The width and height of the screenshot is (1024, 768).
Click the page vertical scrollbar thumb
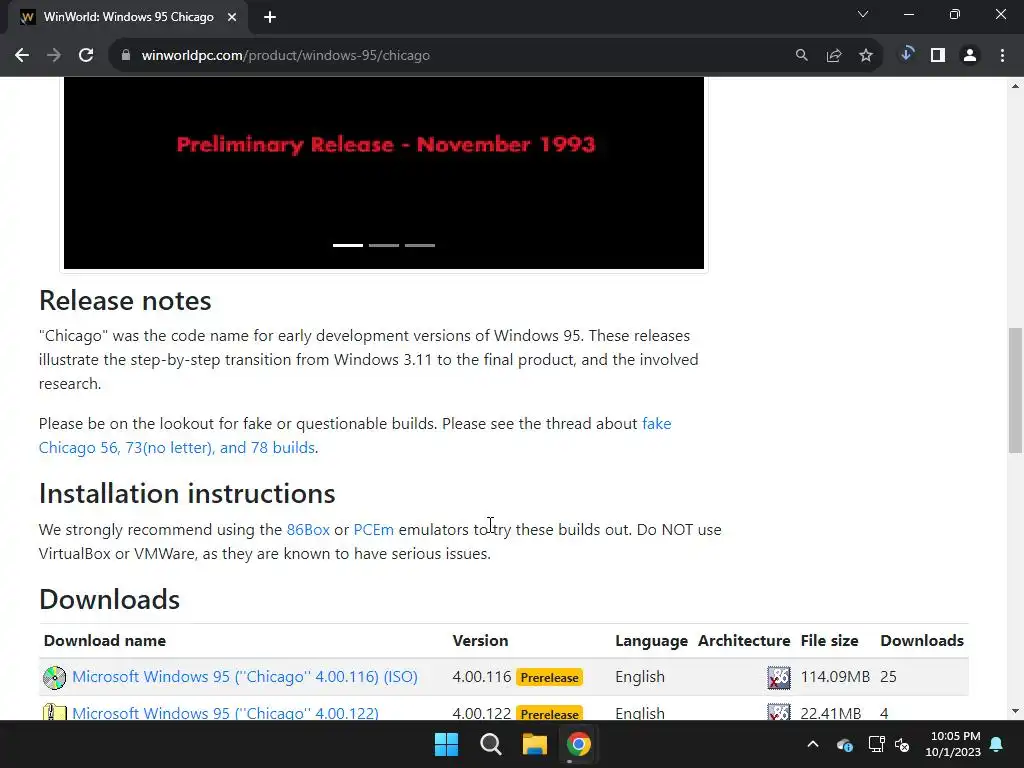coord(1015,390)
